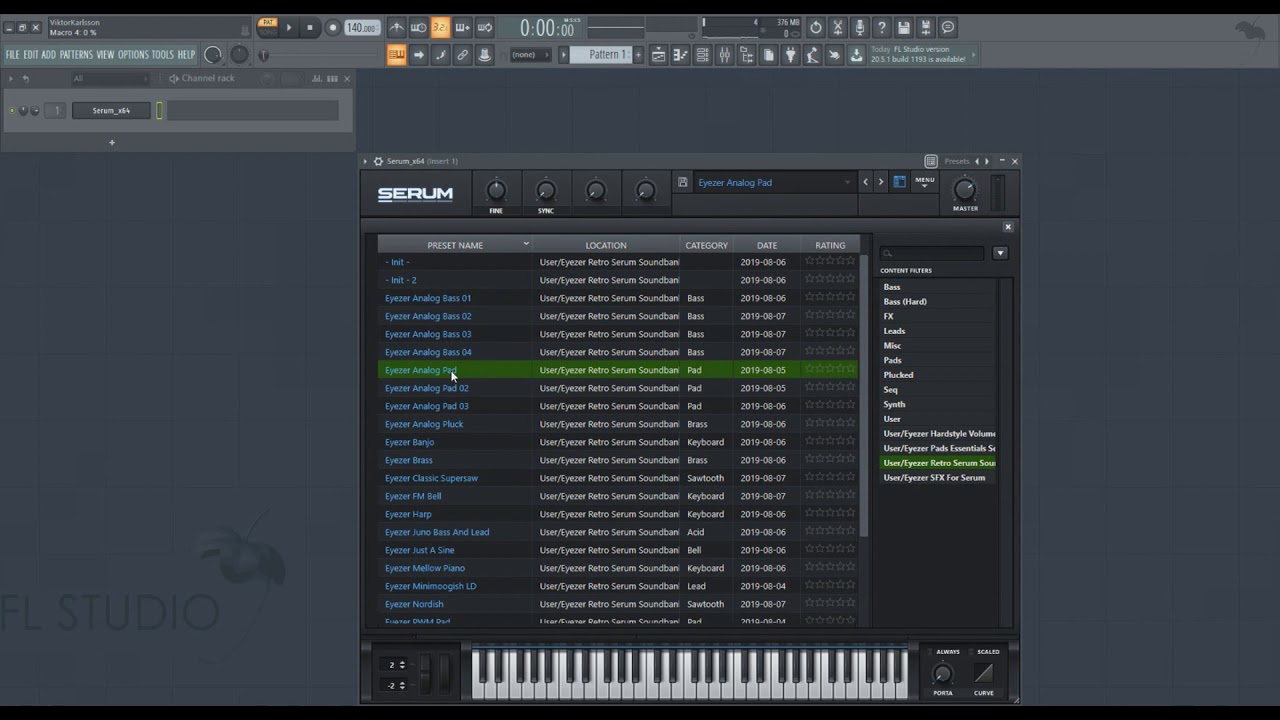
Task: Adjust the FINE tune knob
Action: tap(496, 190)
